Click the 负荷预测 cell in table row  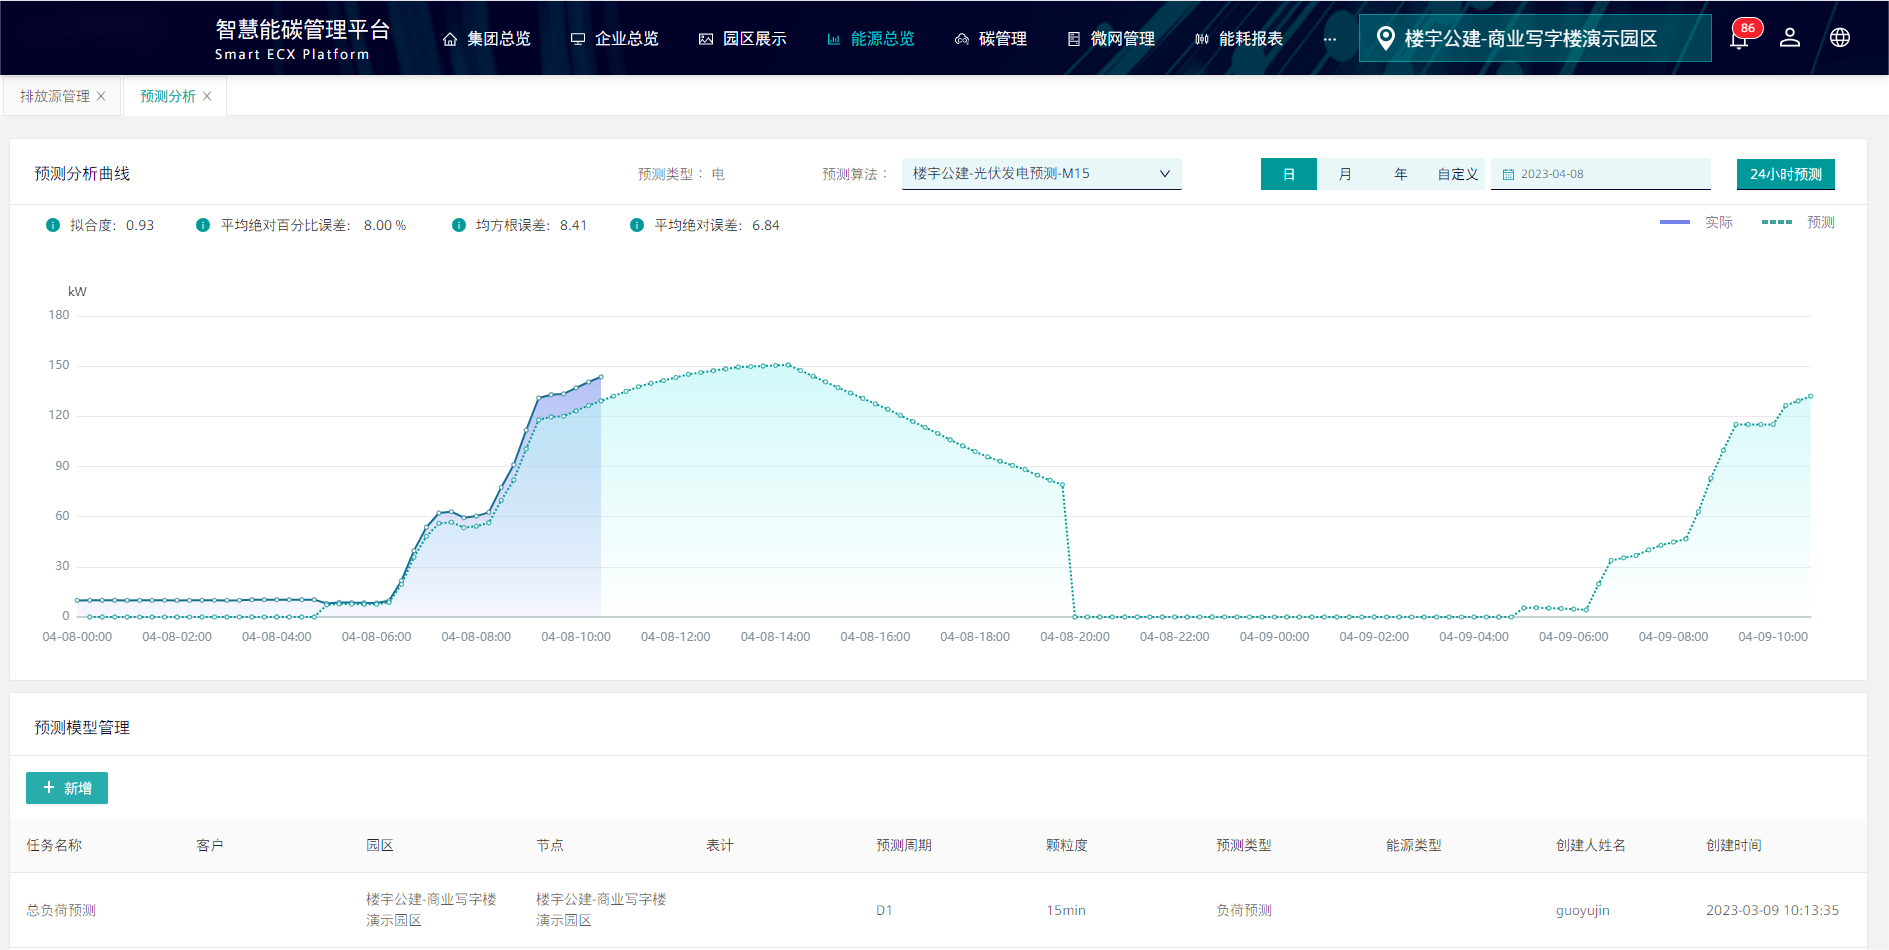1244,910
